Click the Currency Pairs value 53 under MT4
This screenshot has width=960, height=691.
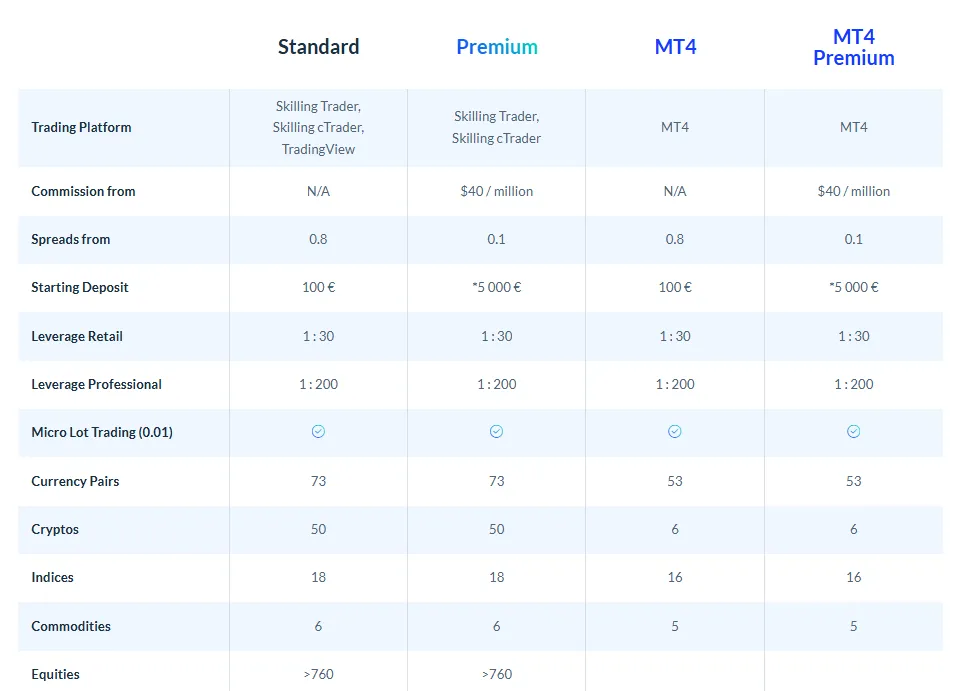click(x=675, y=481)
